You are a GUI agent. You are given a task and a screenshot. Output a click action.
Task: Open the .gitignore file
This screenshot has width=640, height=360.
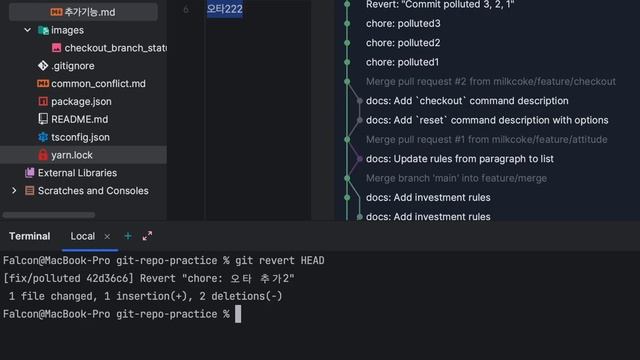73,66
